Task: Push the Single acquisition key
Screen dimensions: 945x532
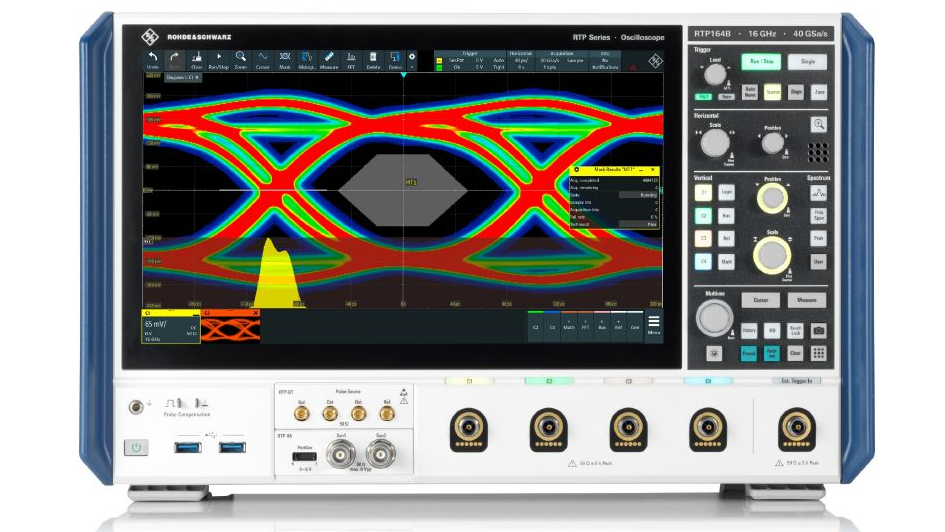Action: coord(808,61)
